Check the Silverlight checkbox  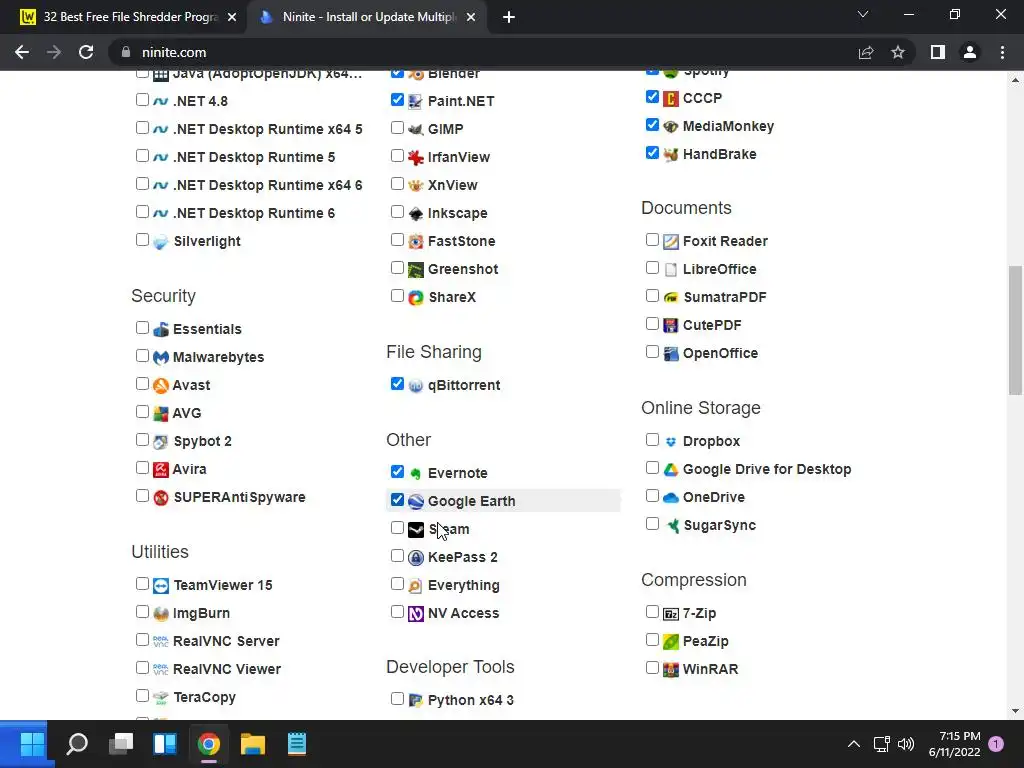(142, 240)
